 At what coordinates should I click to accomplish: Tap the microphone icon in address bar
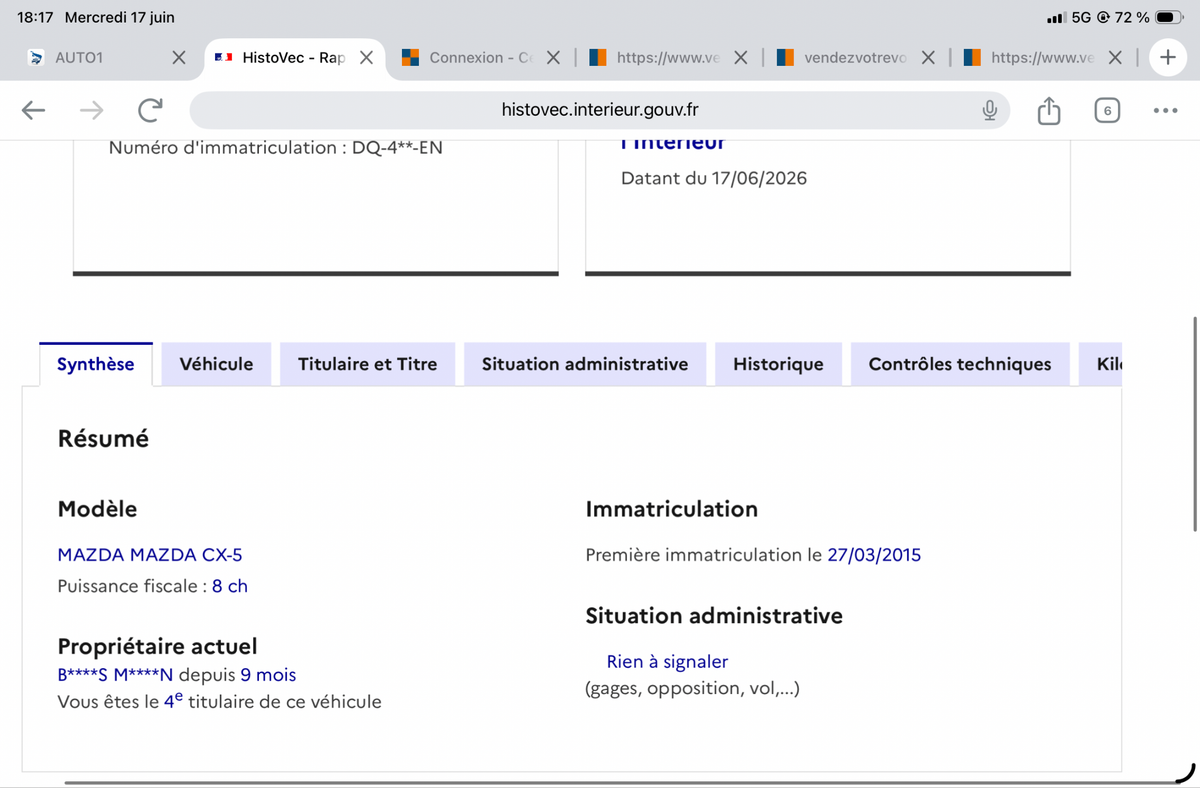click(989, 110)
